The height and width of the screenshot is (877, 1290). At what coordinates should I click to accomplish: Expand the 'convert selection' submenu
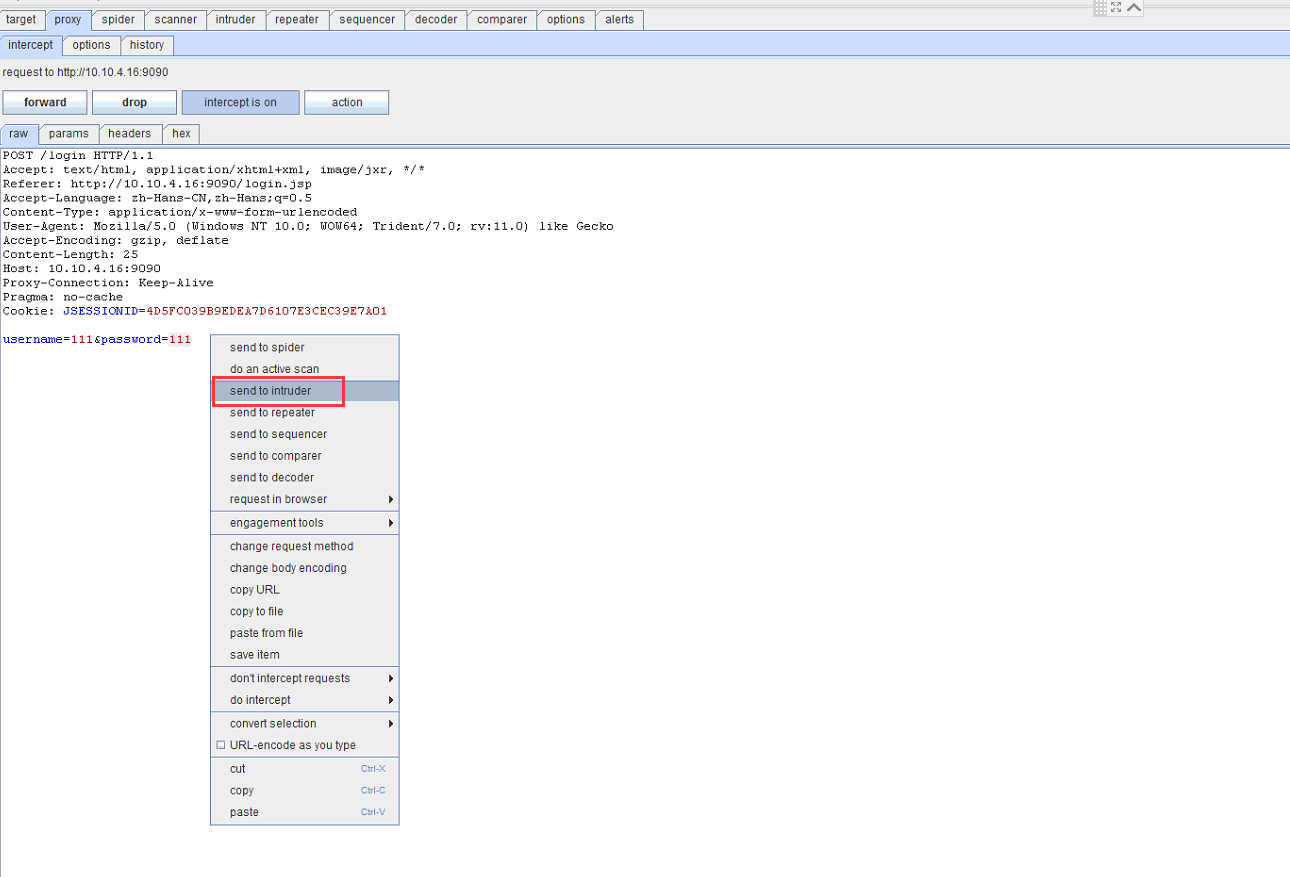(x=304, y=724)
